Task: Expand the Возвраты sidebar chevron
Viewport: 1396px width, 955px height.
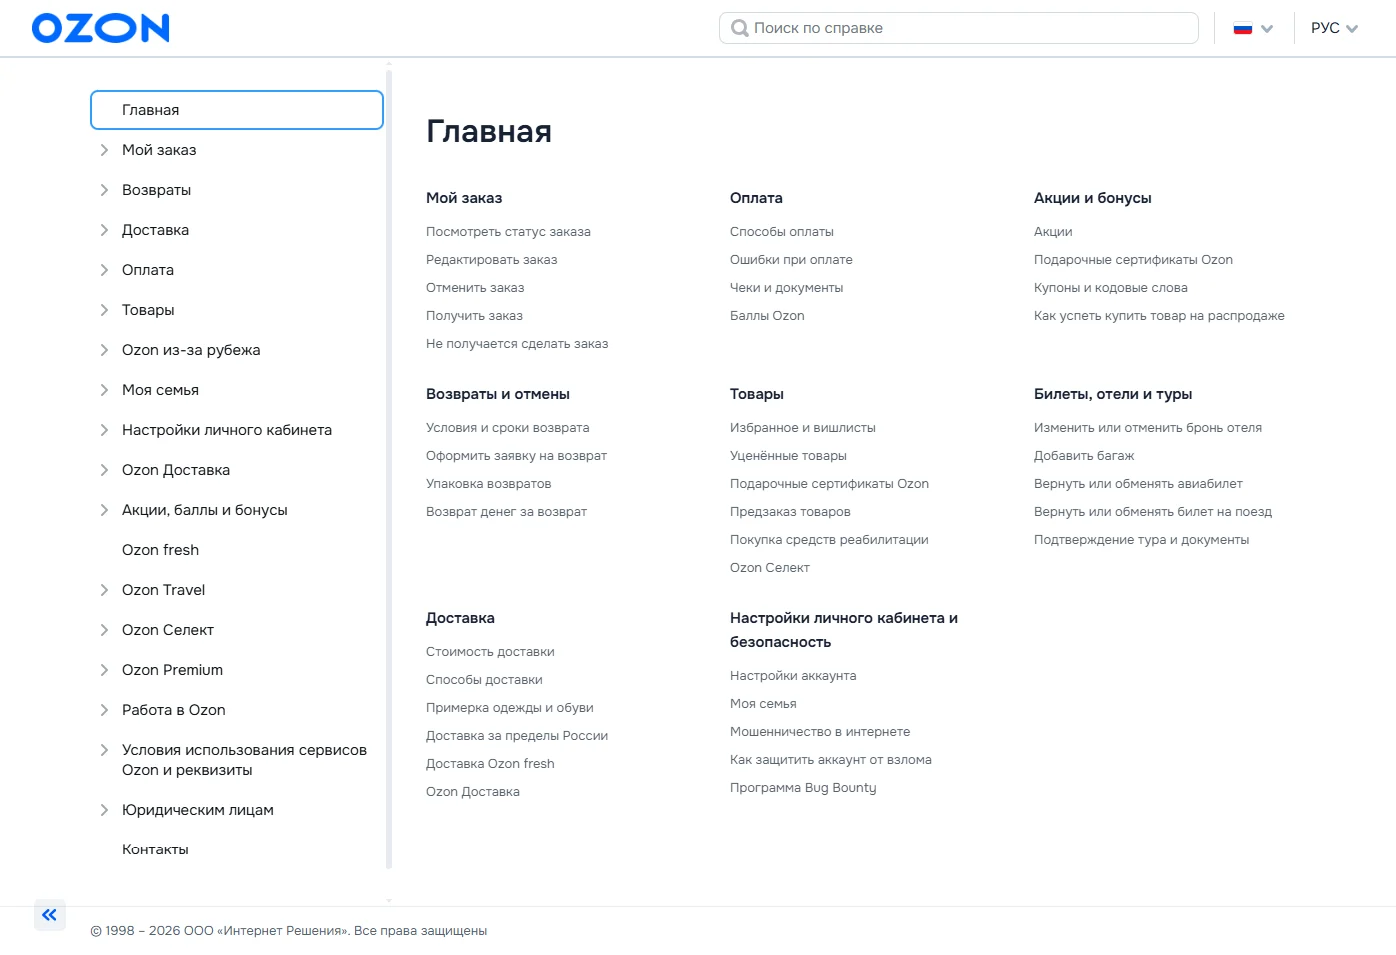Action: pyautogui.click(x=104, y=190)
